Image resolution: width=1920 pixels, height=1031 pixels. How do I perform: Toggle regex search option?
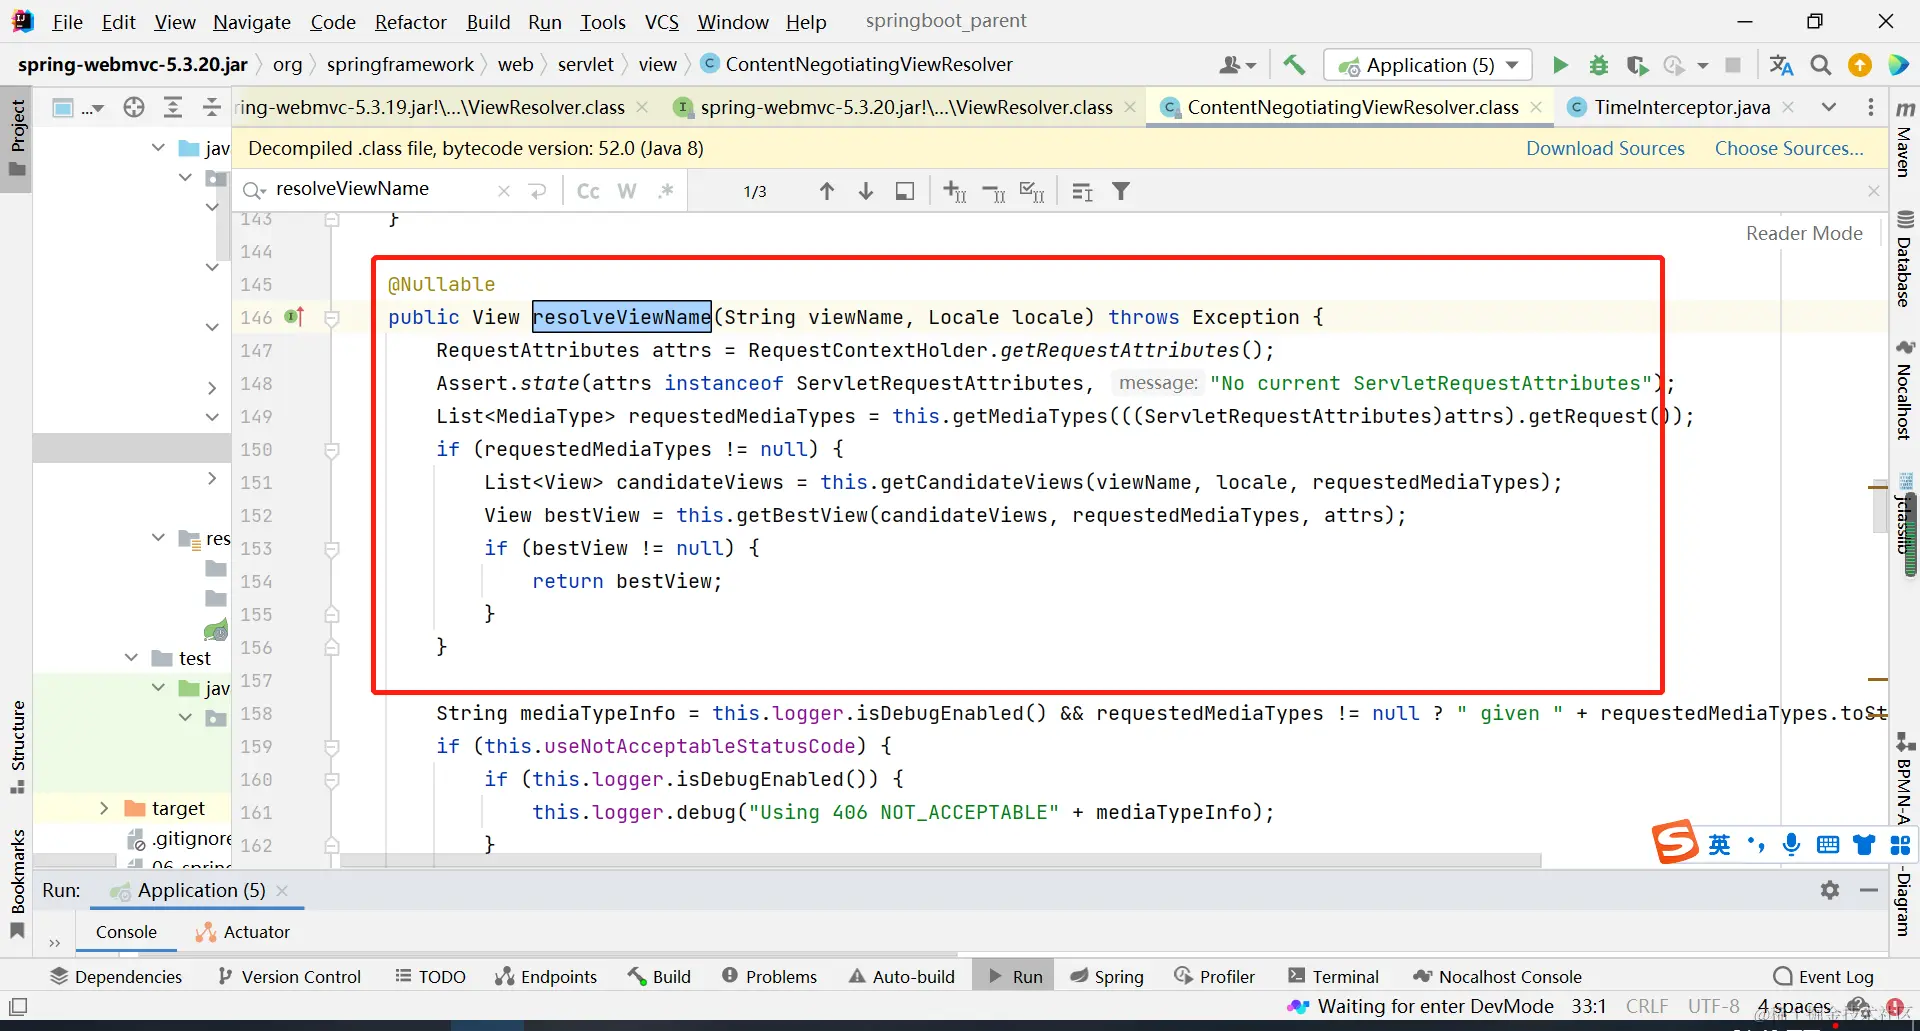point(666,191)
